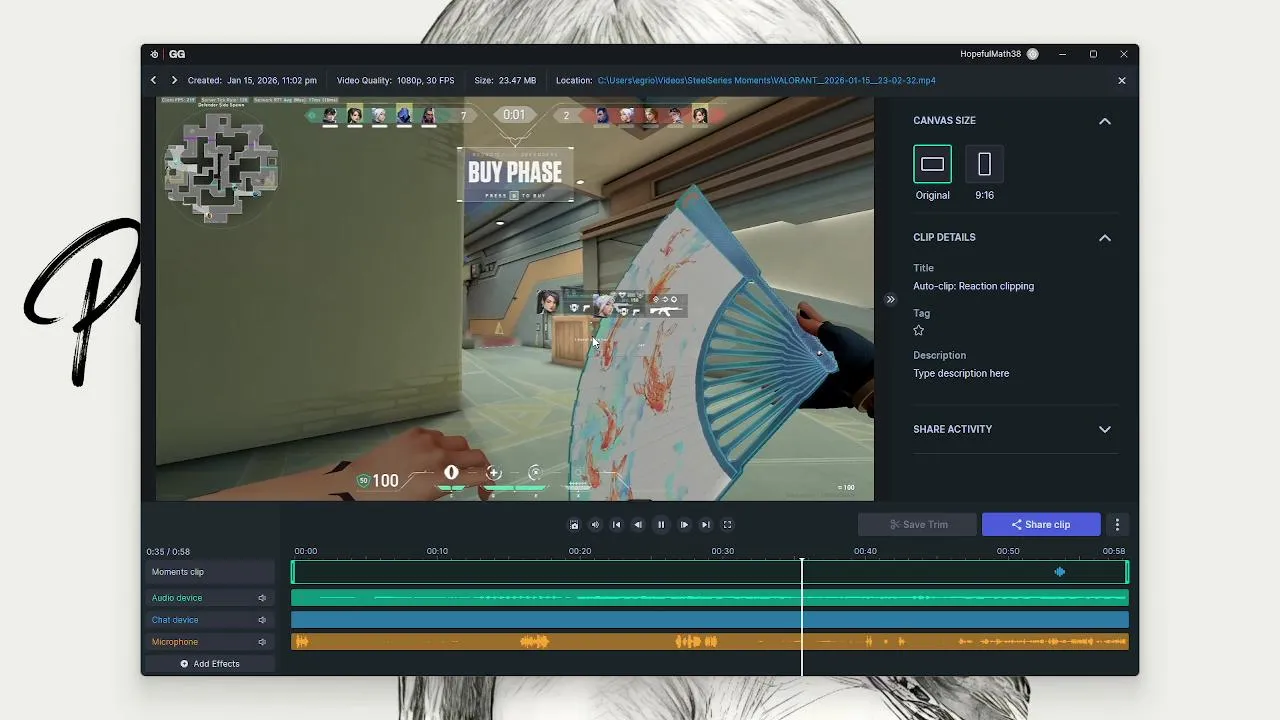
Task: Click the video preview area
Action: coord(515,298)
